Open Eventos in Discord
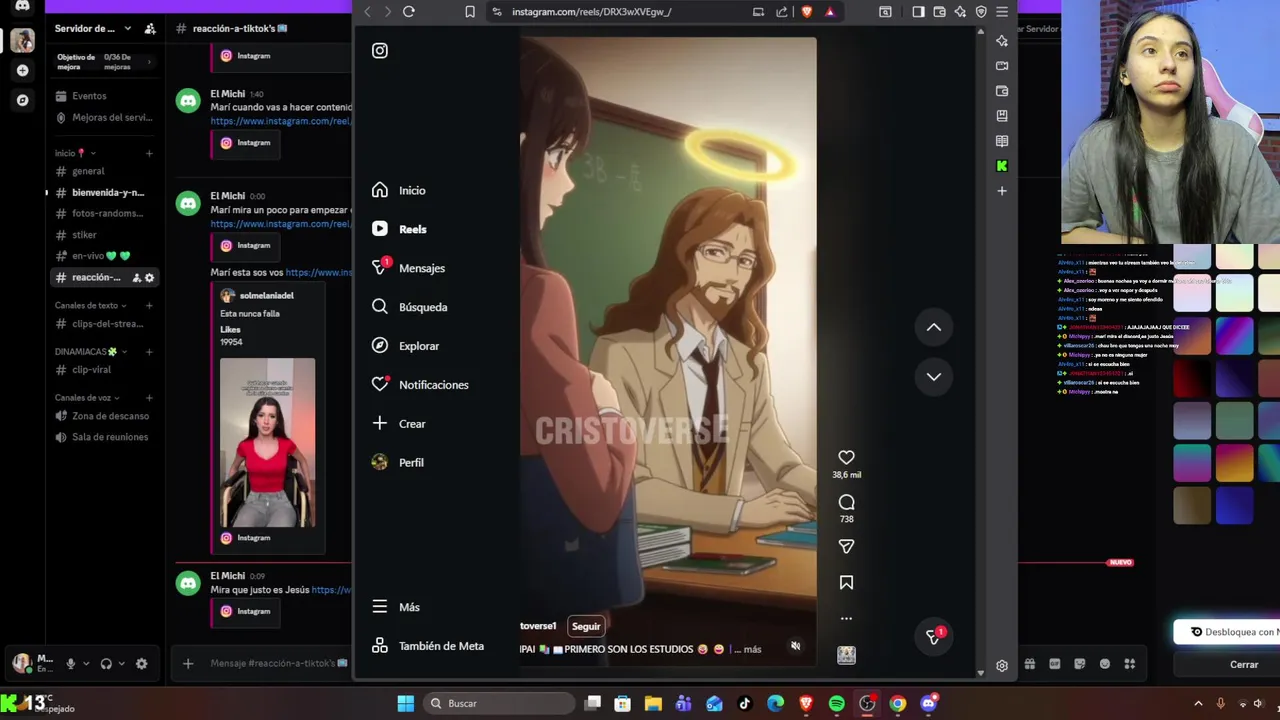This screenshot has width=1280, height=720. point(89,96)
